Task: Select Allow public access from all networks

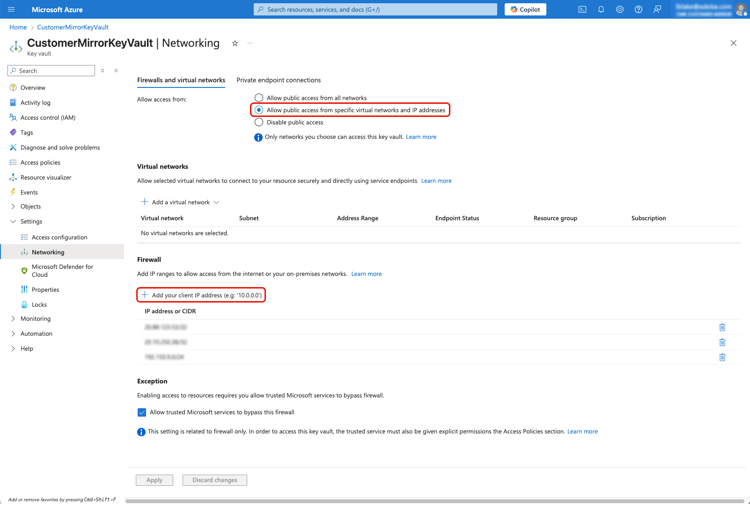Action: point(259,98)
